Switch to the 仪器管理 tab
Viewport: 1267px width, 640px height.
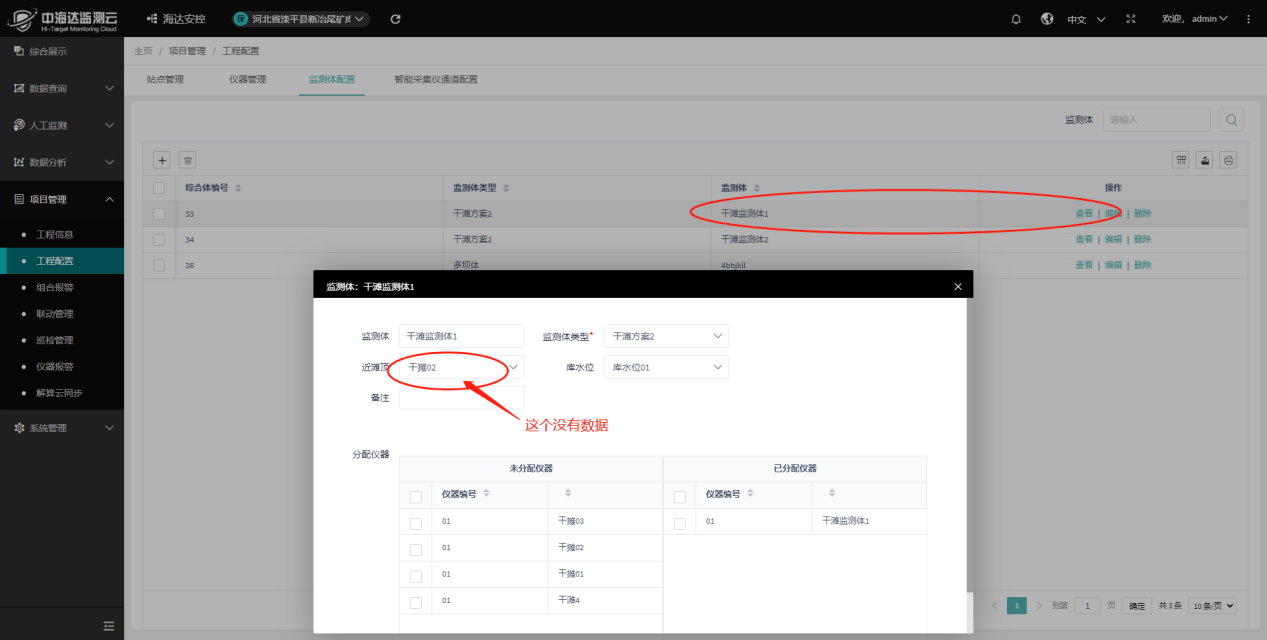click(247, 79)
